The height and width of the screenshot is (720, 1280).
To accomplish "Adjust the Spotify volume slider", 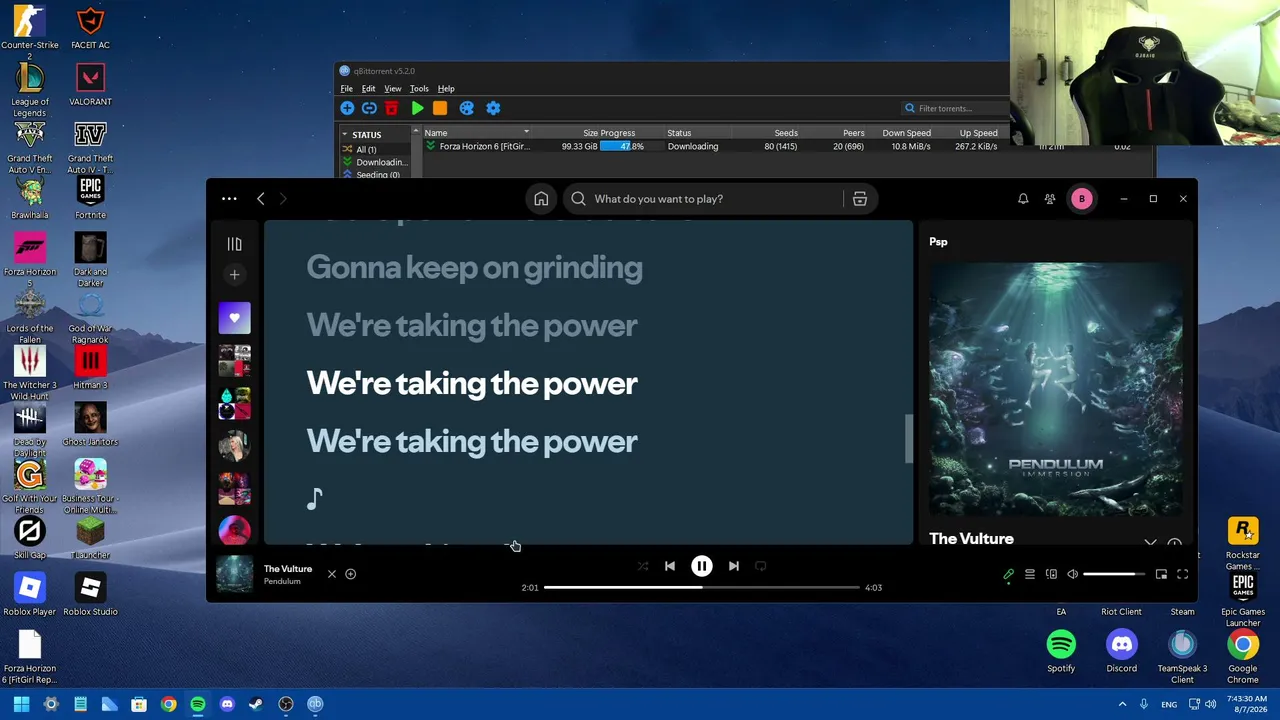I will (1114, 574).
